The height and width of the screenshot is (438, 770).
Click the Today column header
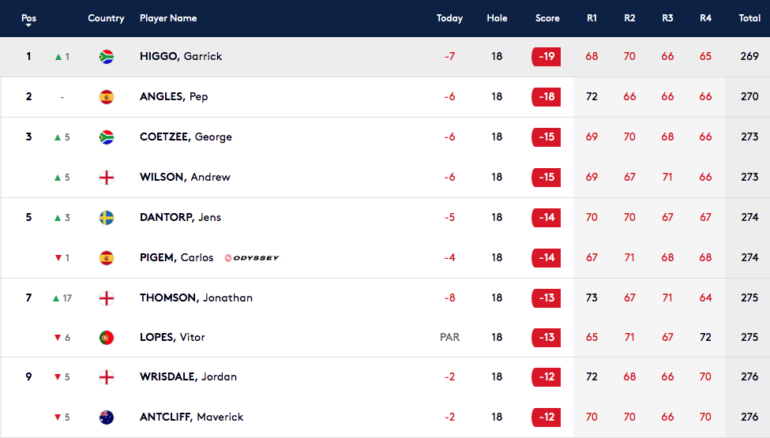449,18
